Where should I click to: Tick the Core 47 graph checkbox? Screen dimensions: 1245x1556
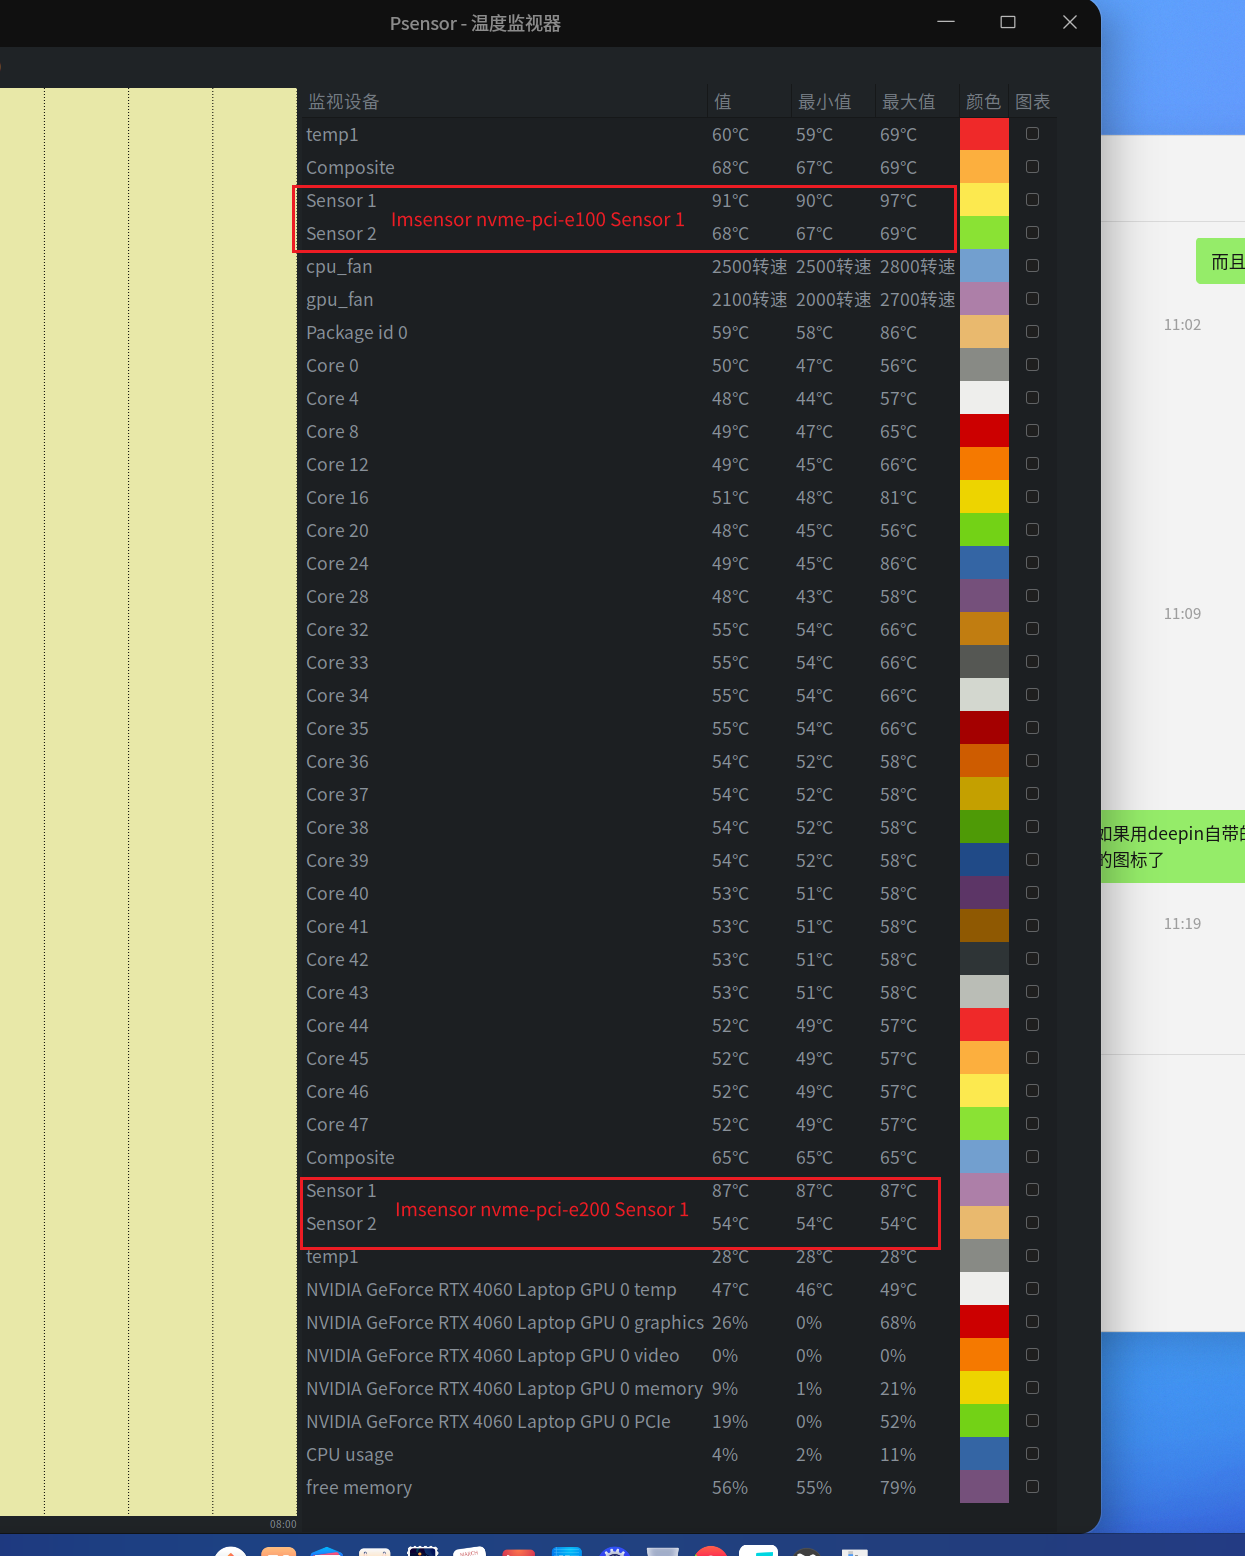1032,1124
